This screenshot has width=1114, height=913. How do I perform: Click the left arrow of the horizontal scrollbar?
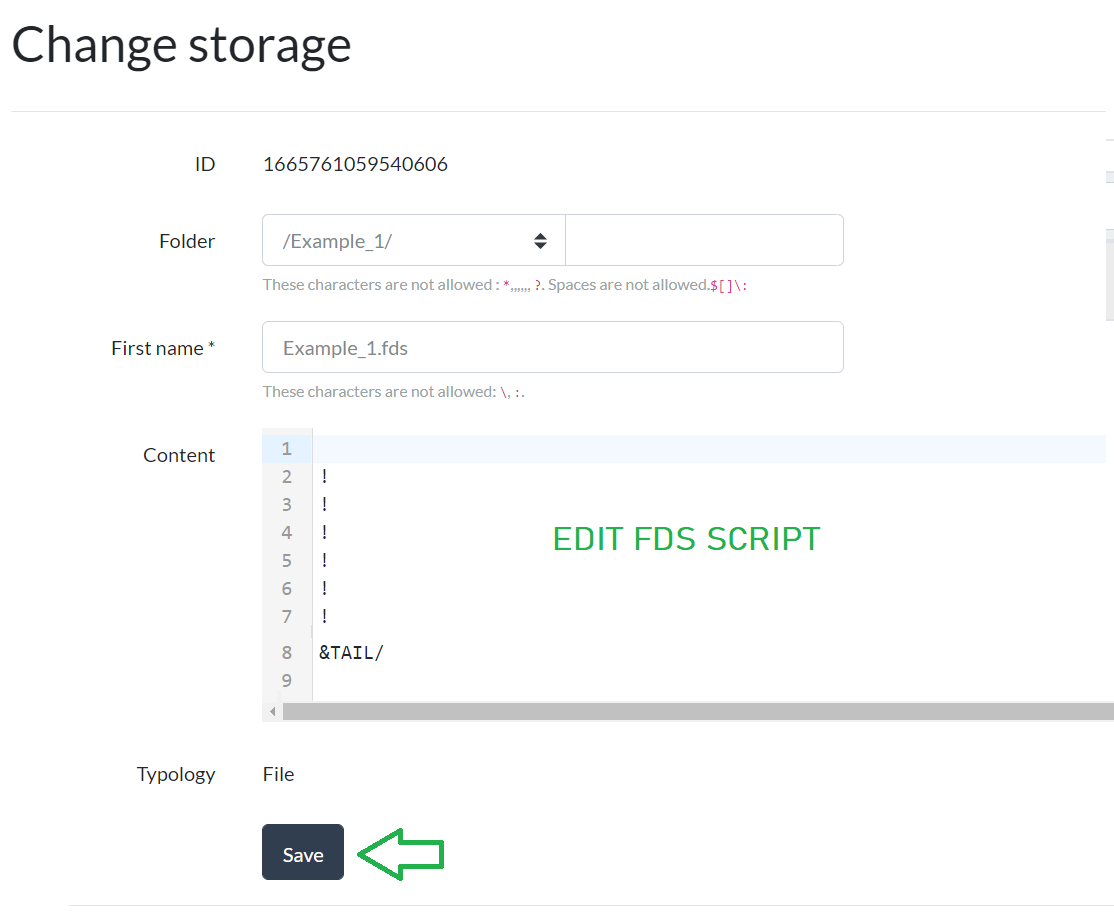click(271, 710)
